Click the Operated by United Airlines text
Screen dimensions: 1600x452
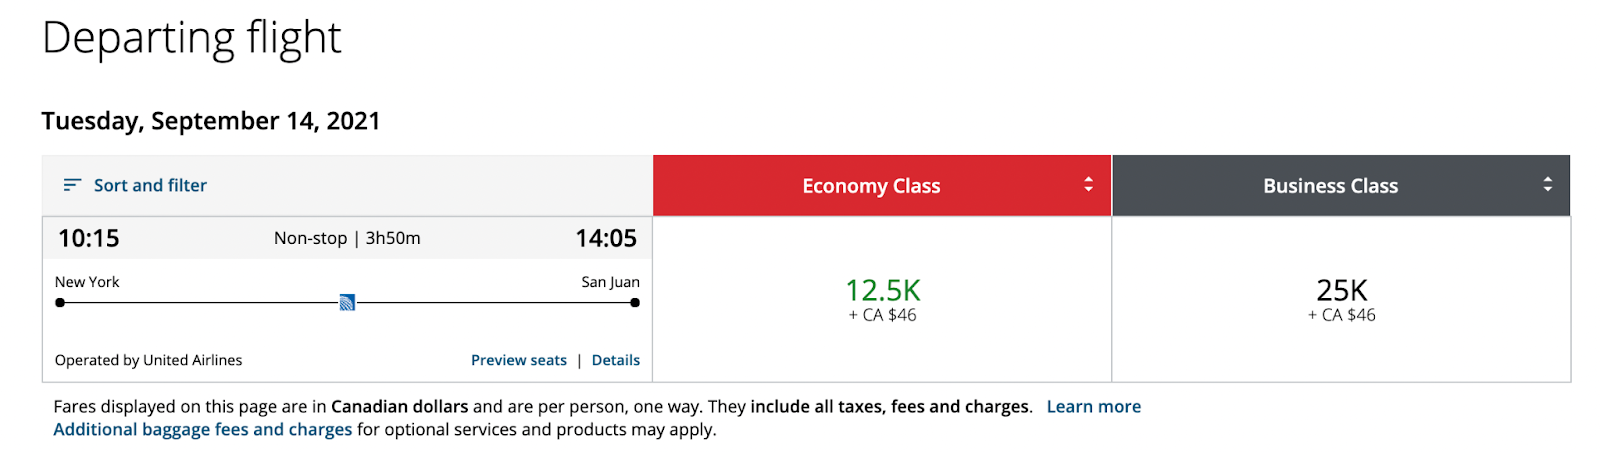click(148, 360)
